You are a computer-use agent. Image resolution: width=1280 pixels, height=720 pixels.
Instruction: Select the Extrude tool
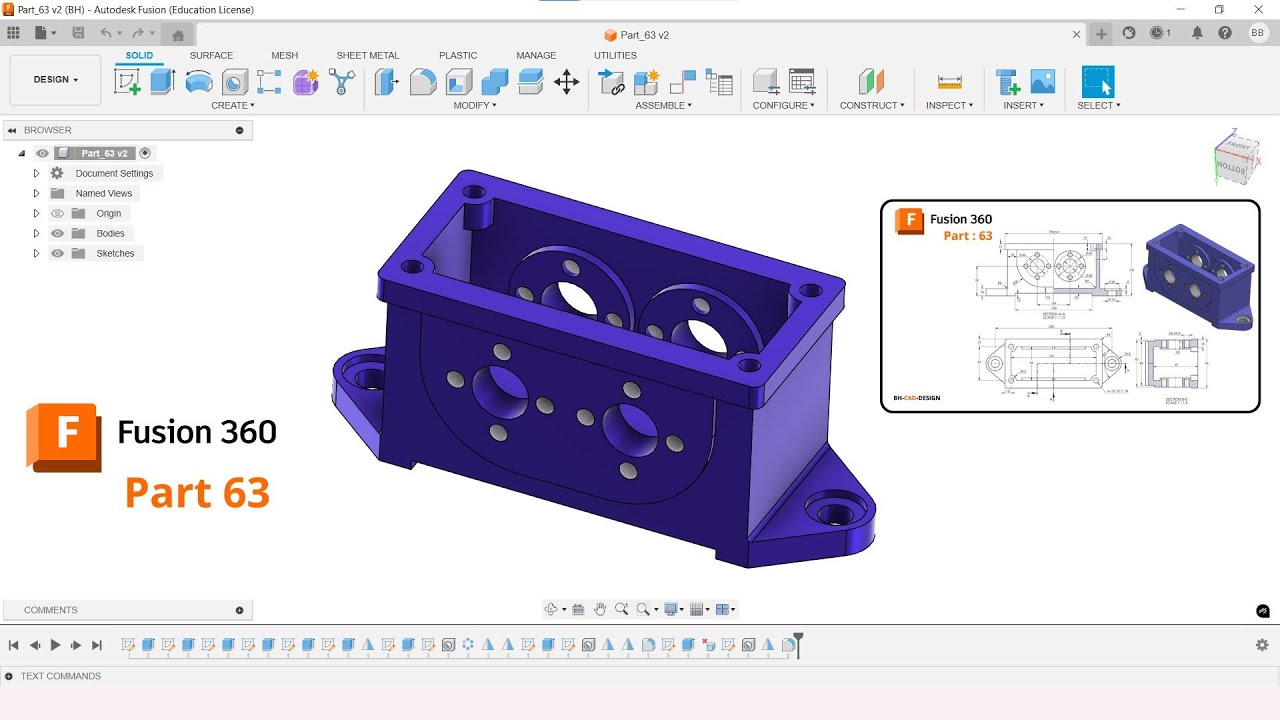(x=163, y=82)
